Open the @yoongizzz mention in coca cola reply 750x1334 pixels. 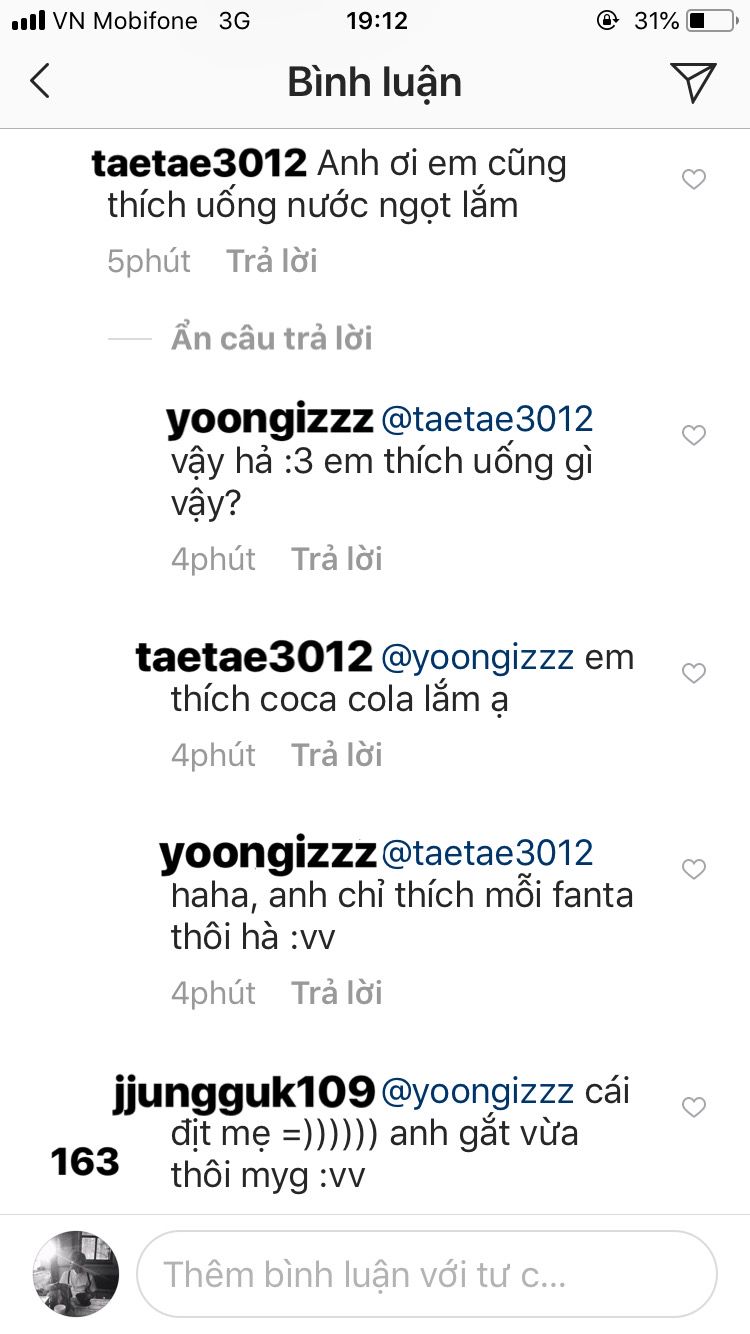coord(478,658)
